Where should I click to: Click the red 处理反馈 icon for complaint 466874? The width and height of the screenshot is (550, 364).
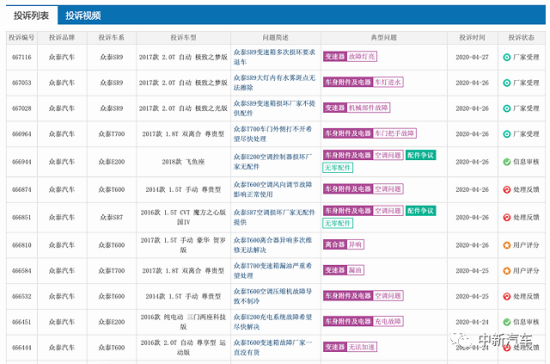point(507,189)
